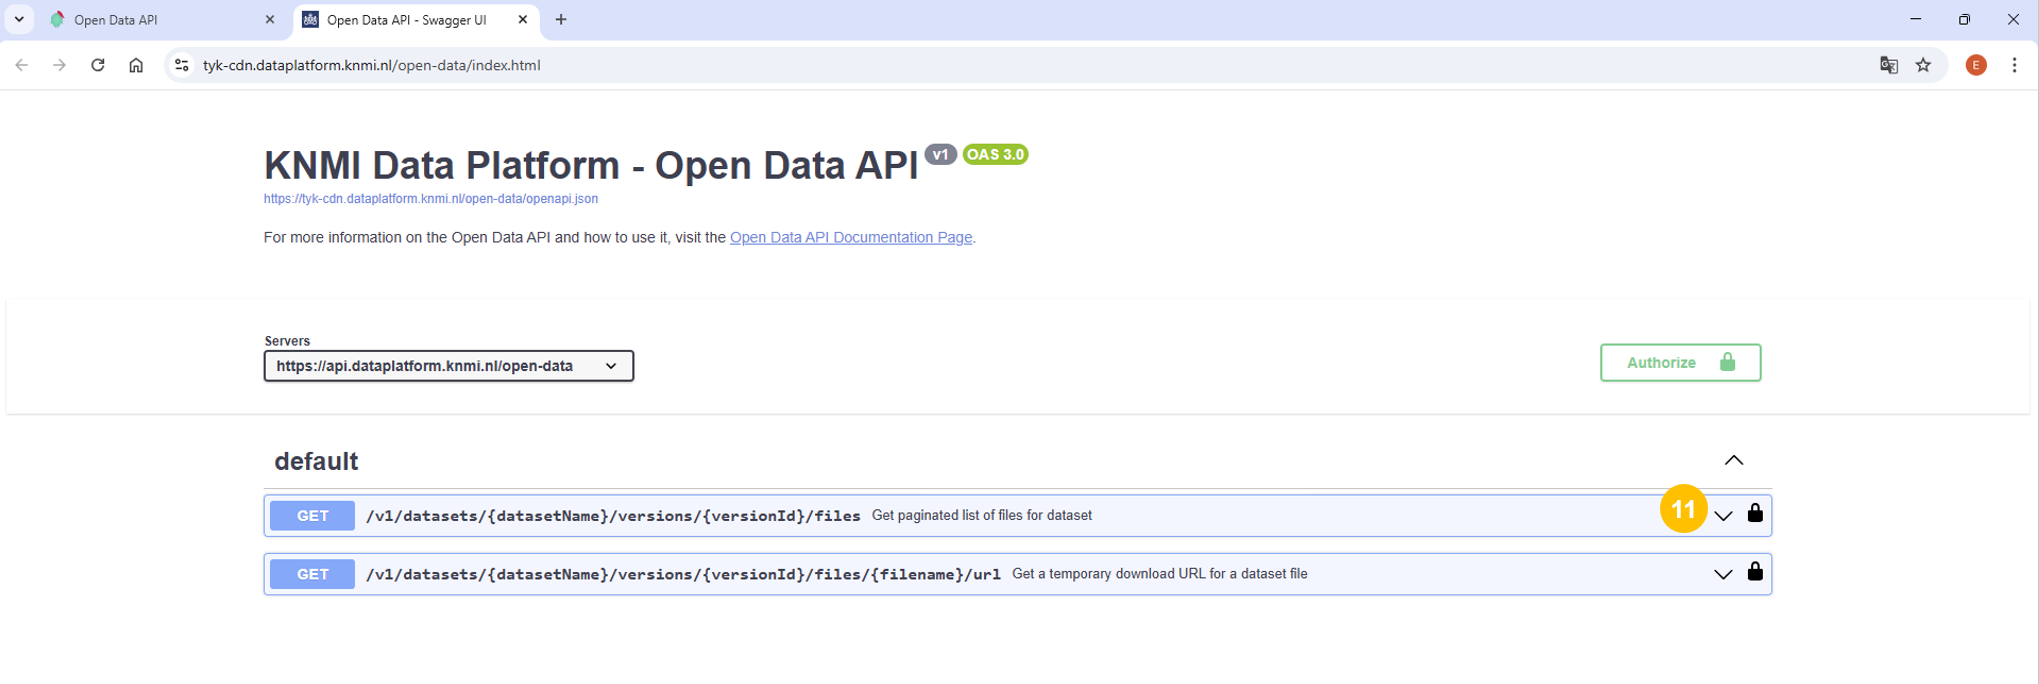
Task: Open Chrome's three-dot menu
Action: coord(2014,65)
